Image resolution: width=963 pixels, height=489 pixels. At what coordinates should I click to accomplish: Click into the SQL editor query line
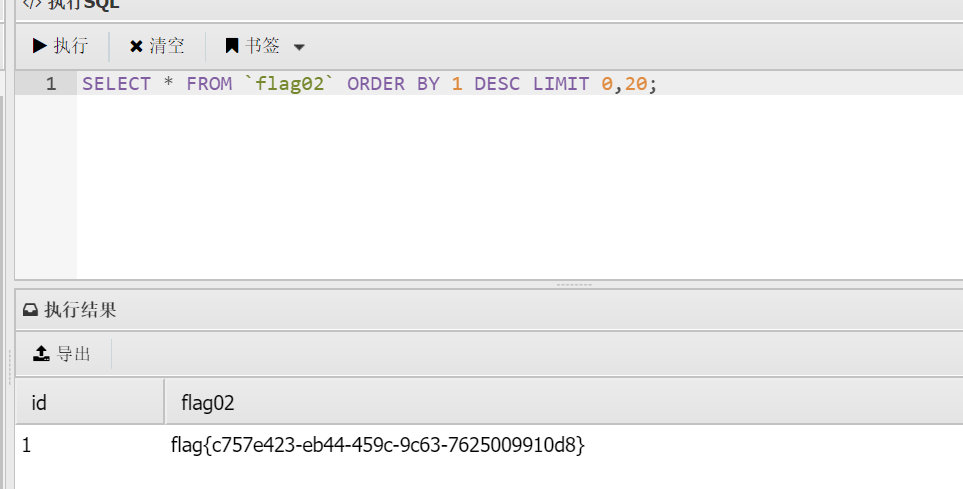520,84
